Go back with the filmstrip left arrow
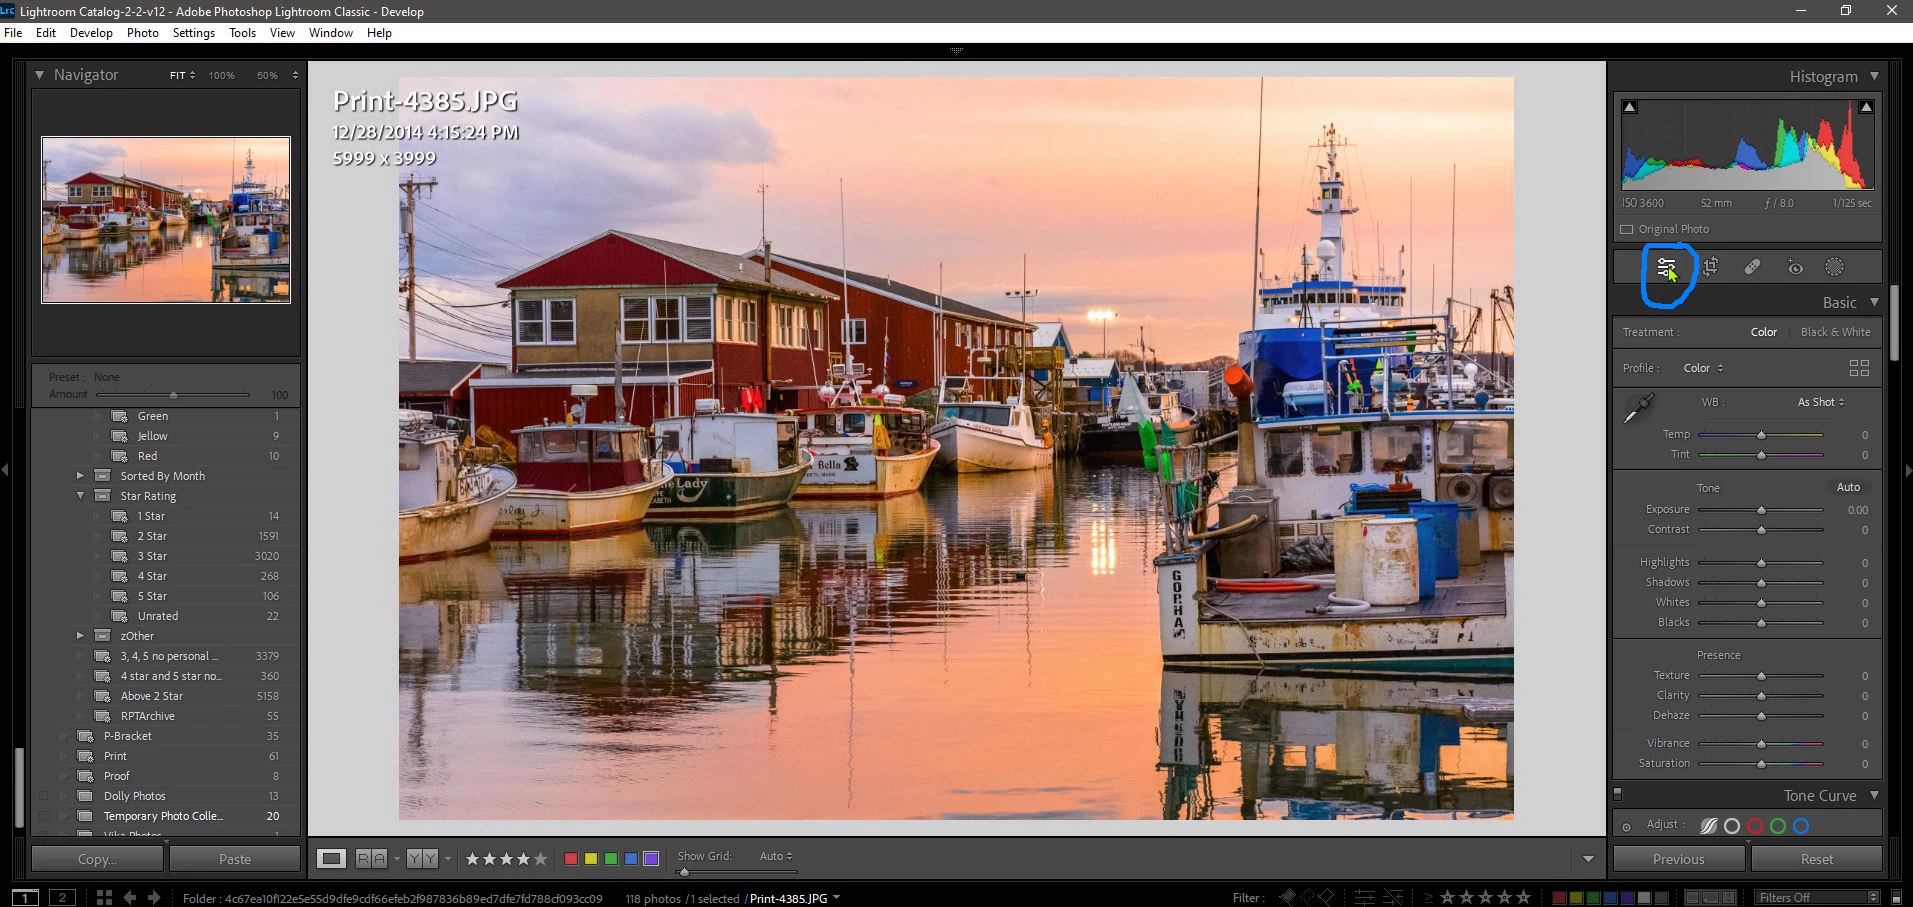This screenshot has width=1913, height=907. (130, 897)
